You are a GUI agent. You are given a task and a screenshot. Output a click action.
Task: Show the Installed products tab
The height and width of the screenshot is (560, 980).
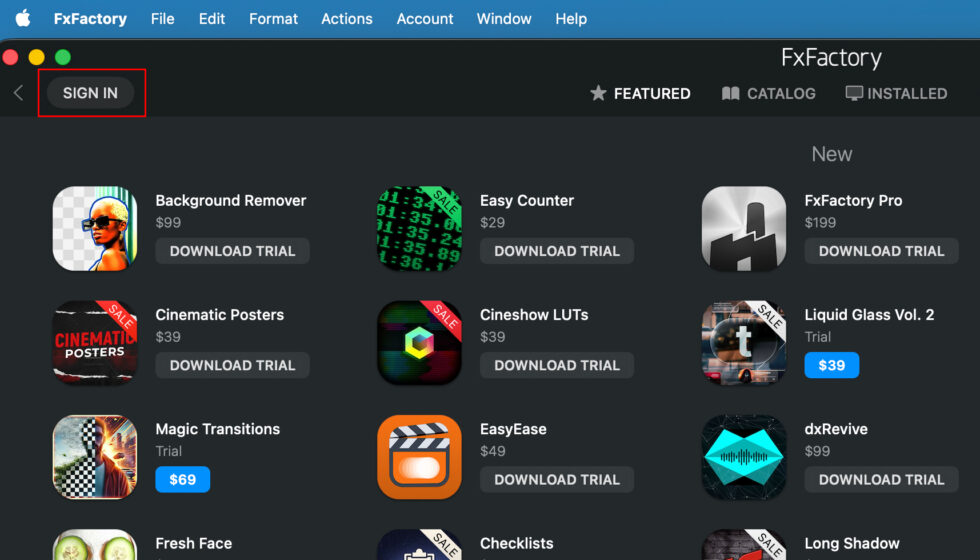pyautogui.click(x=896, y=93)
